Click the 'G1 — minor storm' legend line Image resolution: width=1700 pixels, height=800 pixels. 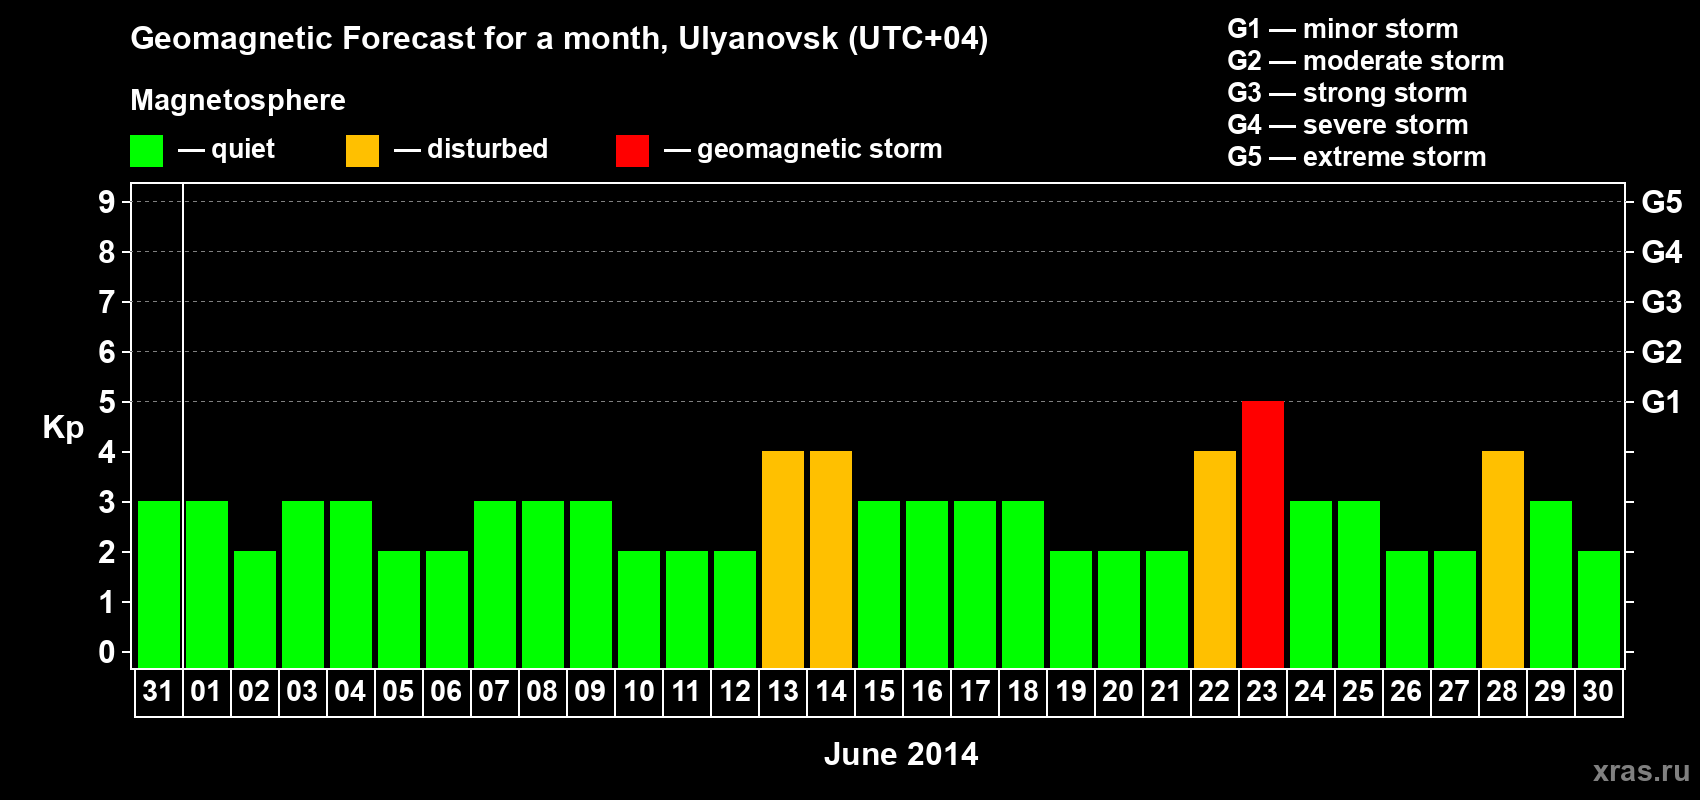coord(1343,29)
